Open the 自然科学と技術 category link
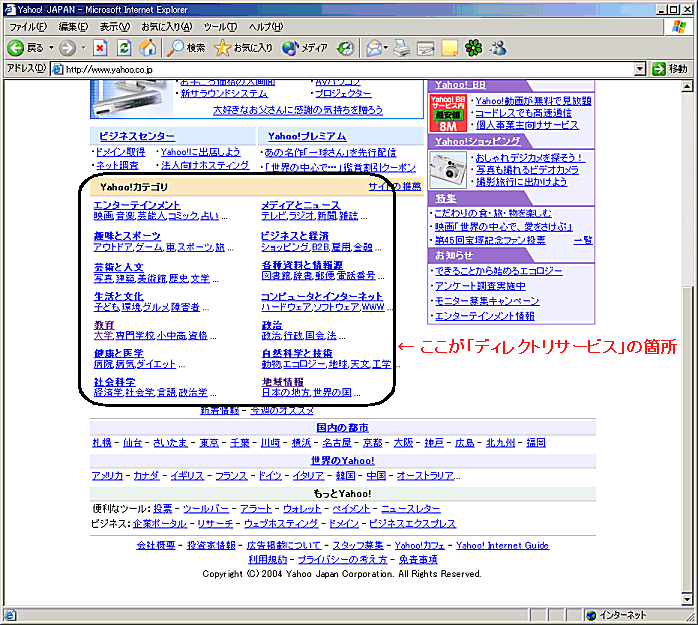 click(297, 353)
